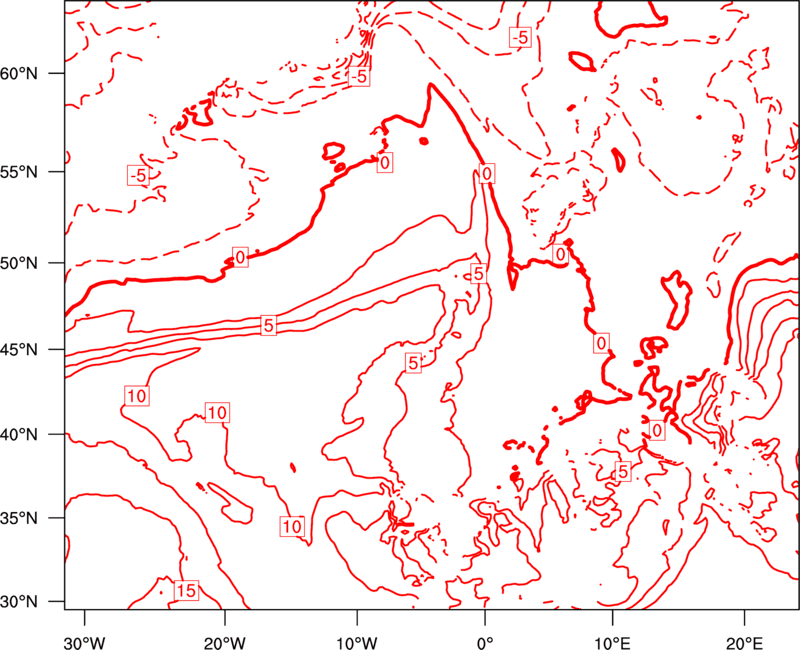Click the -5 contour label nearest 55°N axis
The width and height of the screenshot is (800, 650).
click(x=138, y=176)
